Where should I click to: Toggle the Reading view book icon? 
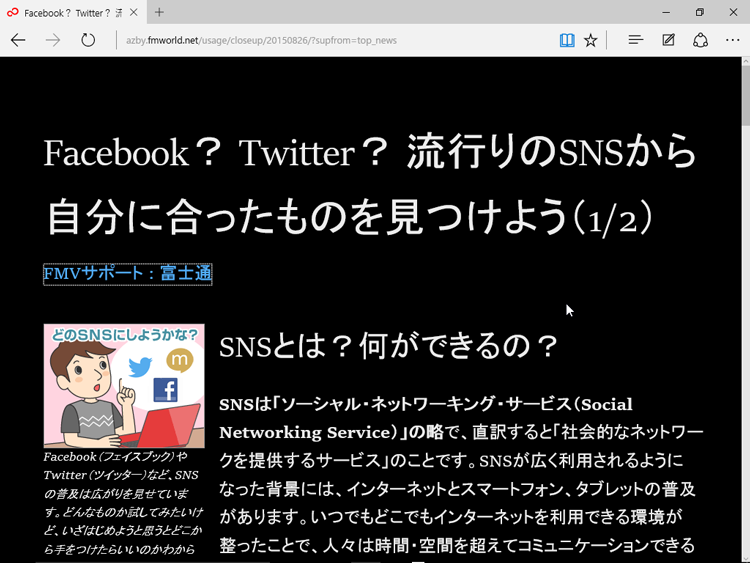click(x=567, y=40)
